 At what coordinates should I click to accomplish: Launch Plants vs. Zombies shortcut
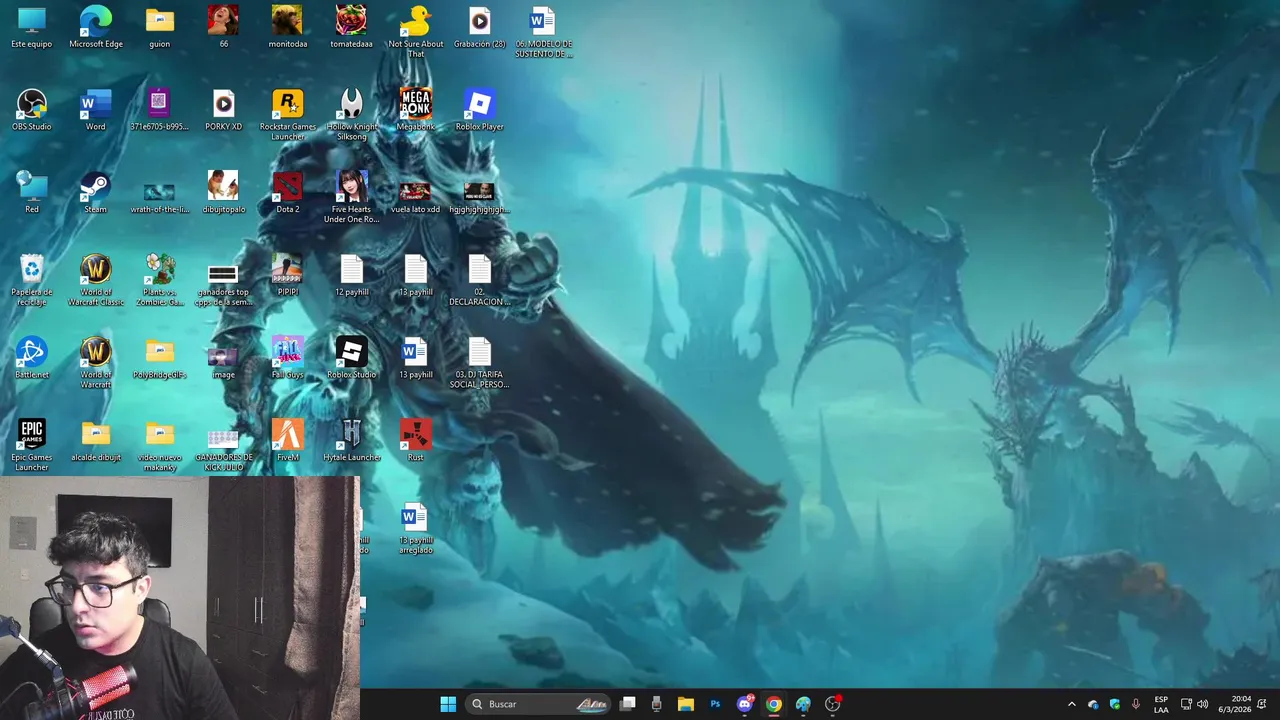pyautogui.click(x=160, y=280)
